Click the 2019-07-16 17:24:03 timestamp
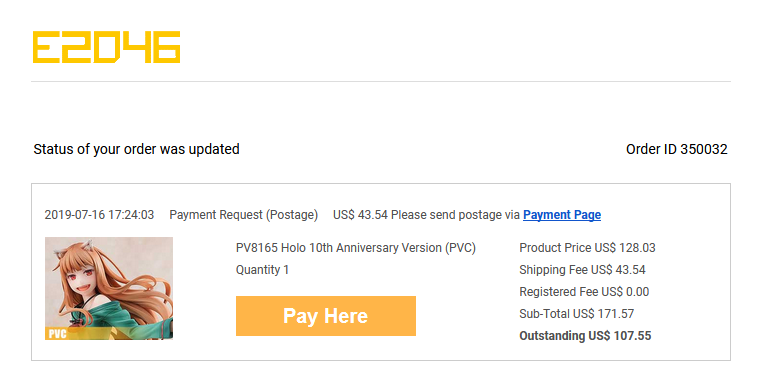 tap(99, 215)
